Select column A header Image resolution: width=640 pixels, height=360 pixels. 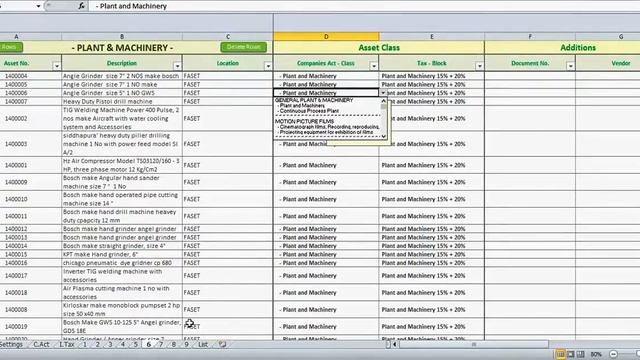tap(16, 36)
